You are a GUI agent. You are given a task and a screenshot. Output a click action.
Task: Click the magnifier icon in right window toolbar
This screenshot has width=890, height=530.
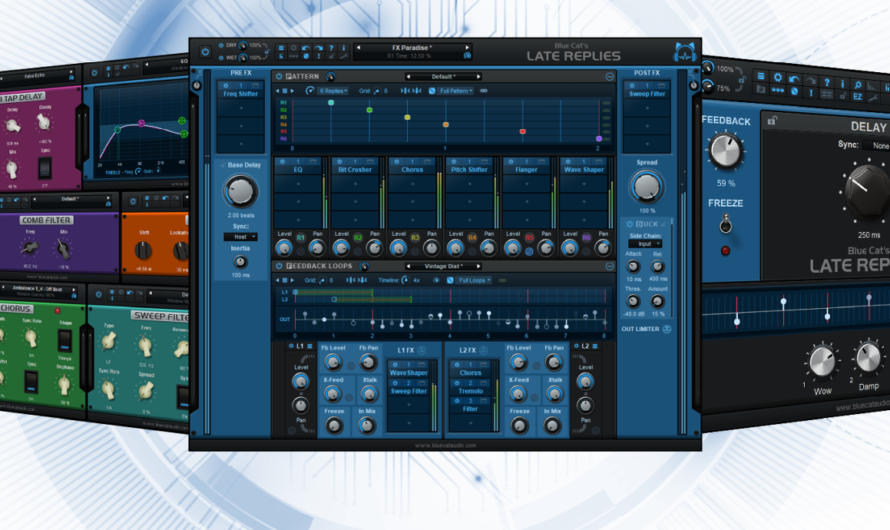point(858,85)
